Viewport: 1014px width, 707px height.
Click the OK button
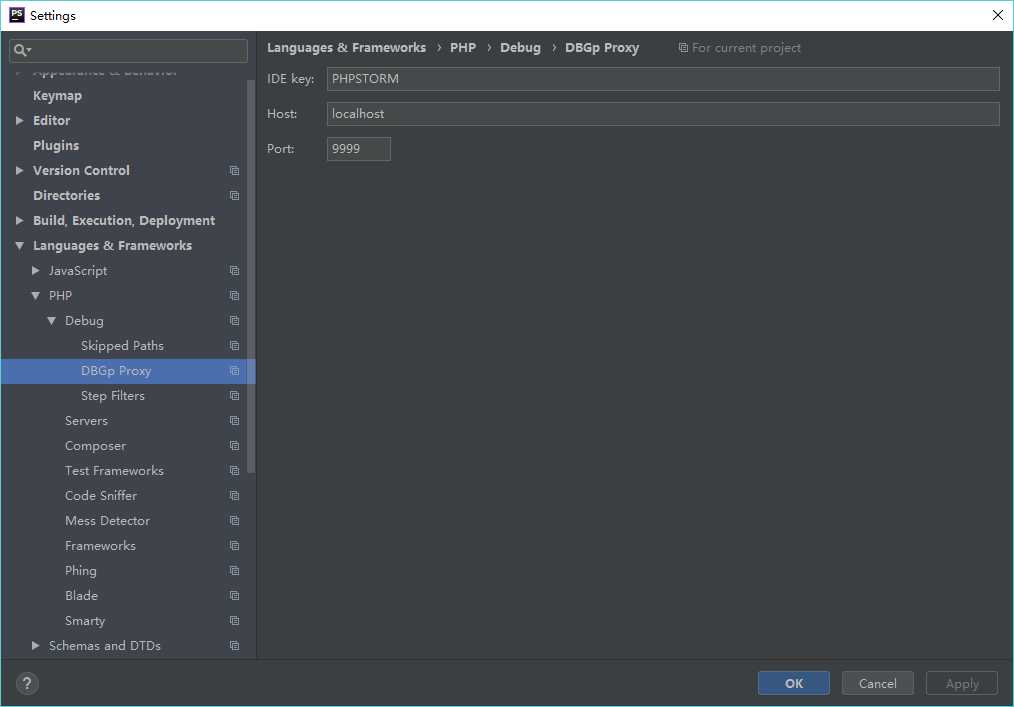point(793,683)
